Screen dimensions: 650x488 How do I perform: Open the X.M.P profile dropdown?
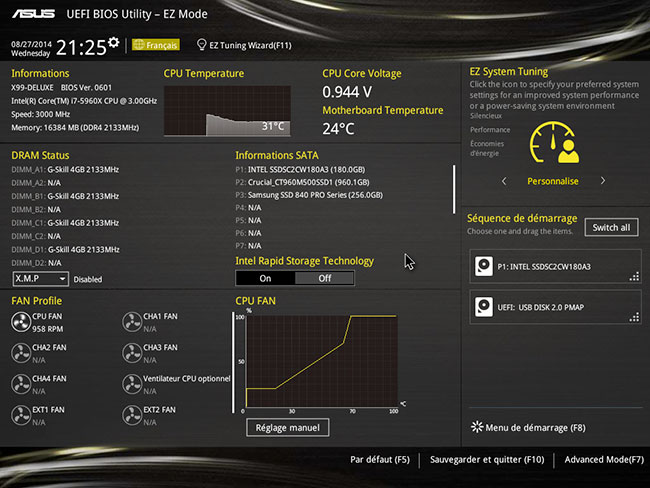41,279
